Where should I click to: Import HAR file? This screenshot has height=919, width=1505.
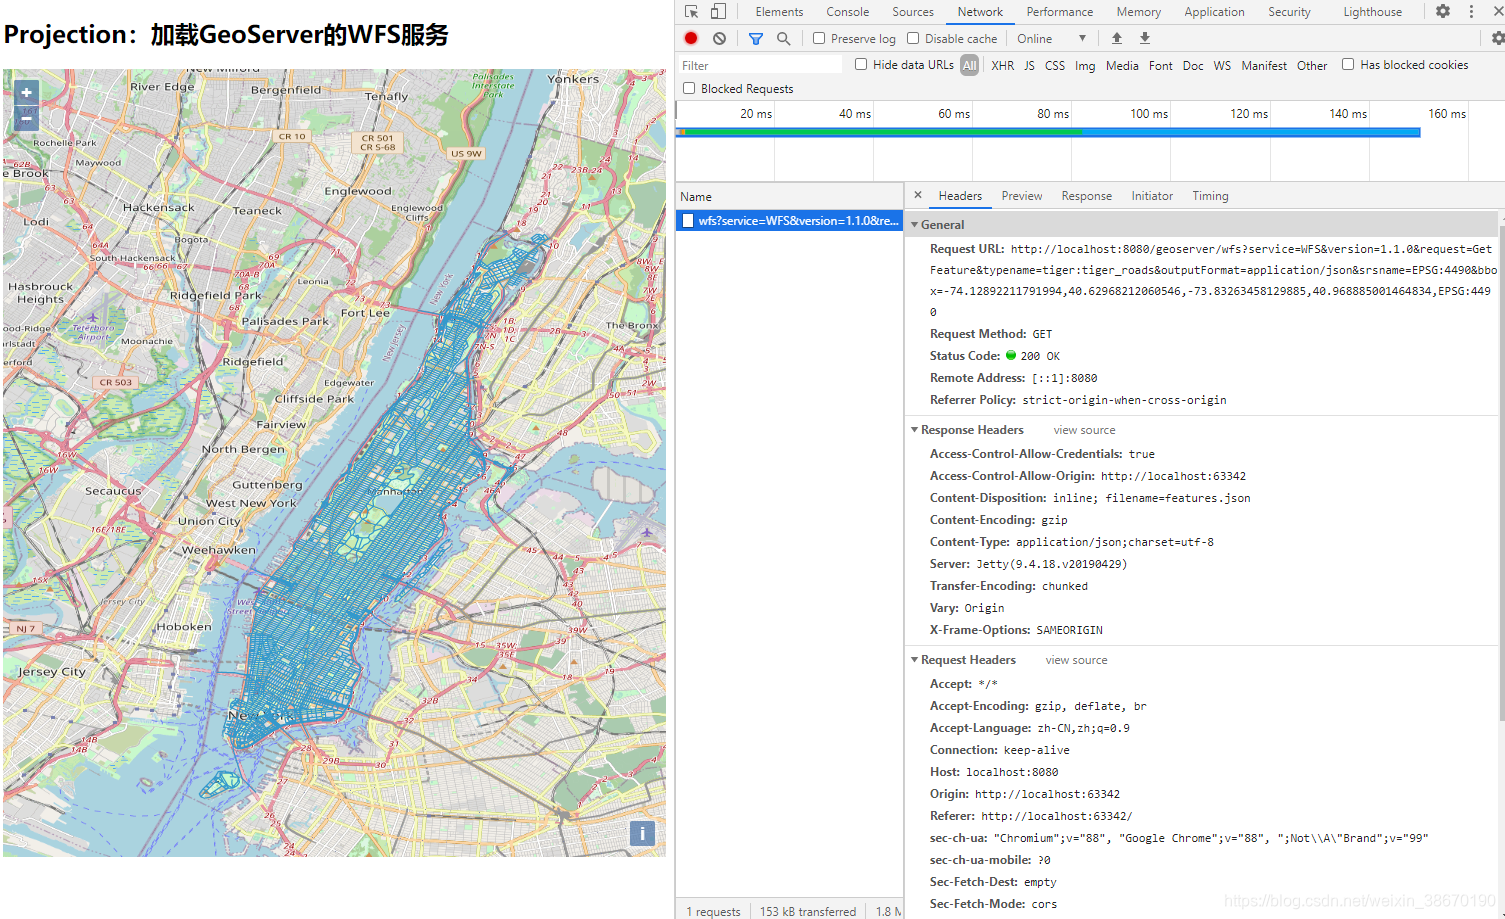pyautogui.click(x=1116, y=37)
